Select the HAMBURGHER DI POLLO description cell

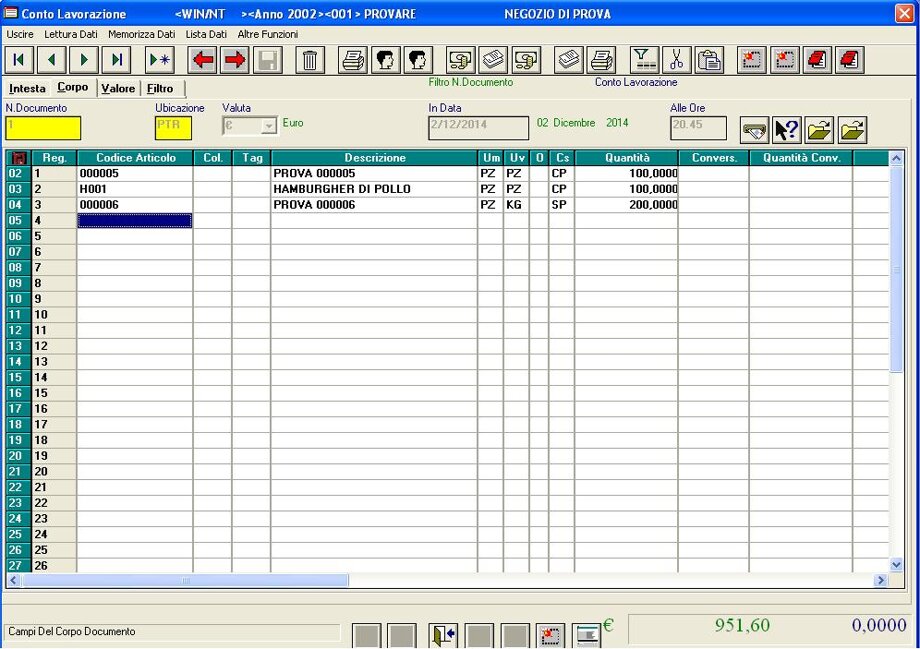coord(373,189)
